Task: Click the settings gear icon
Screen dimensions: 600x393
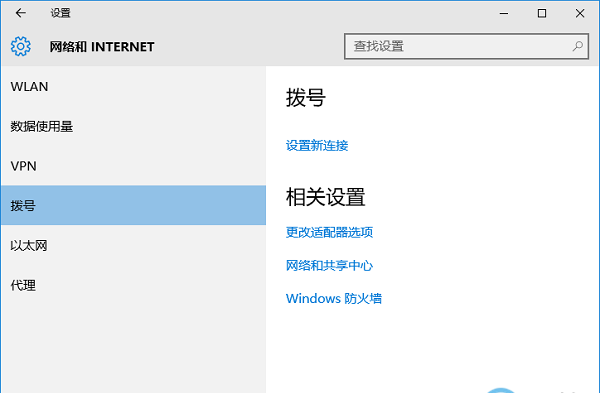Action: [21, 46]
